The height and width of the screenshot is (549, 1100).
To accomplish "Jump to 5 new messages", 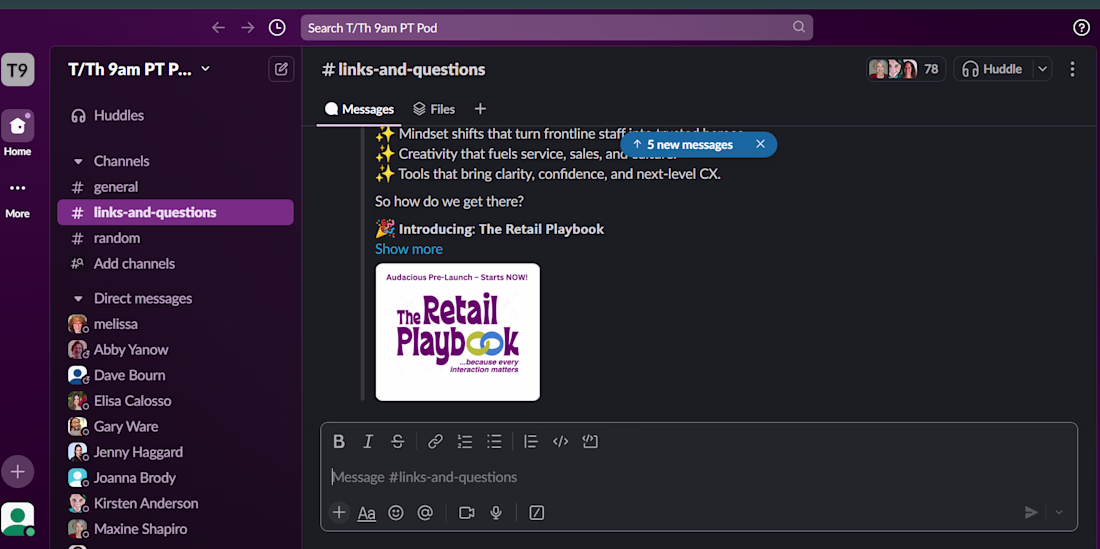I will click(x=683, y=144).
